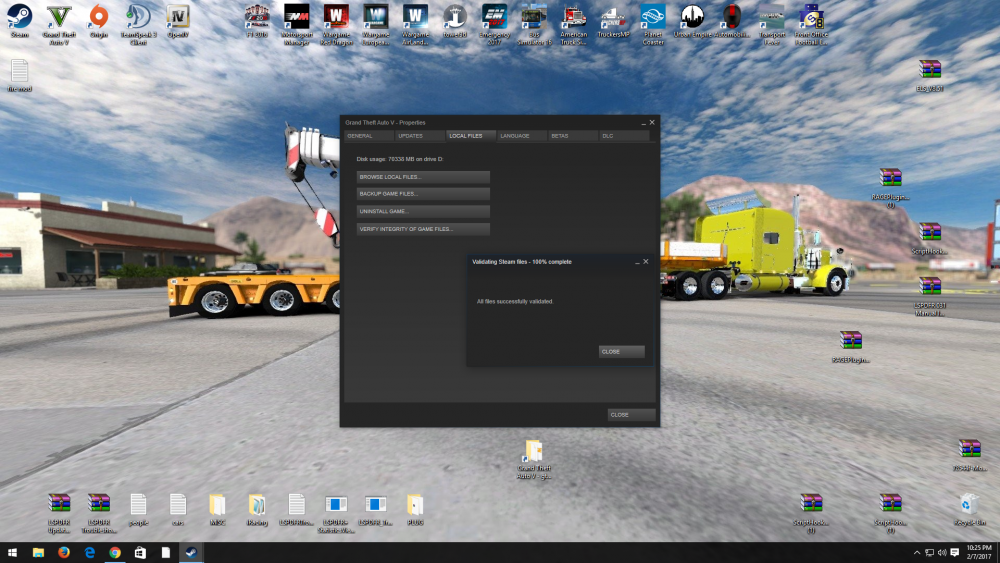Open the Planet Coaster shortcut
Image resolution: width=1000 pixels, height=563 pixels.
tap(652, 24)
